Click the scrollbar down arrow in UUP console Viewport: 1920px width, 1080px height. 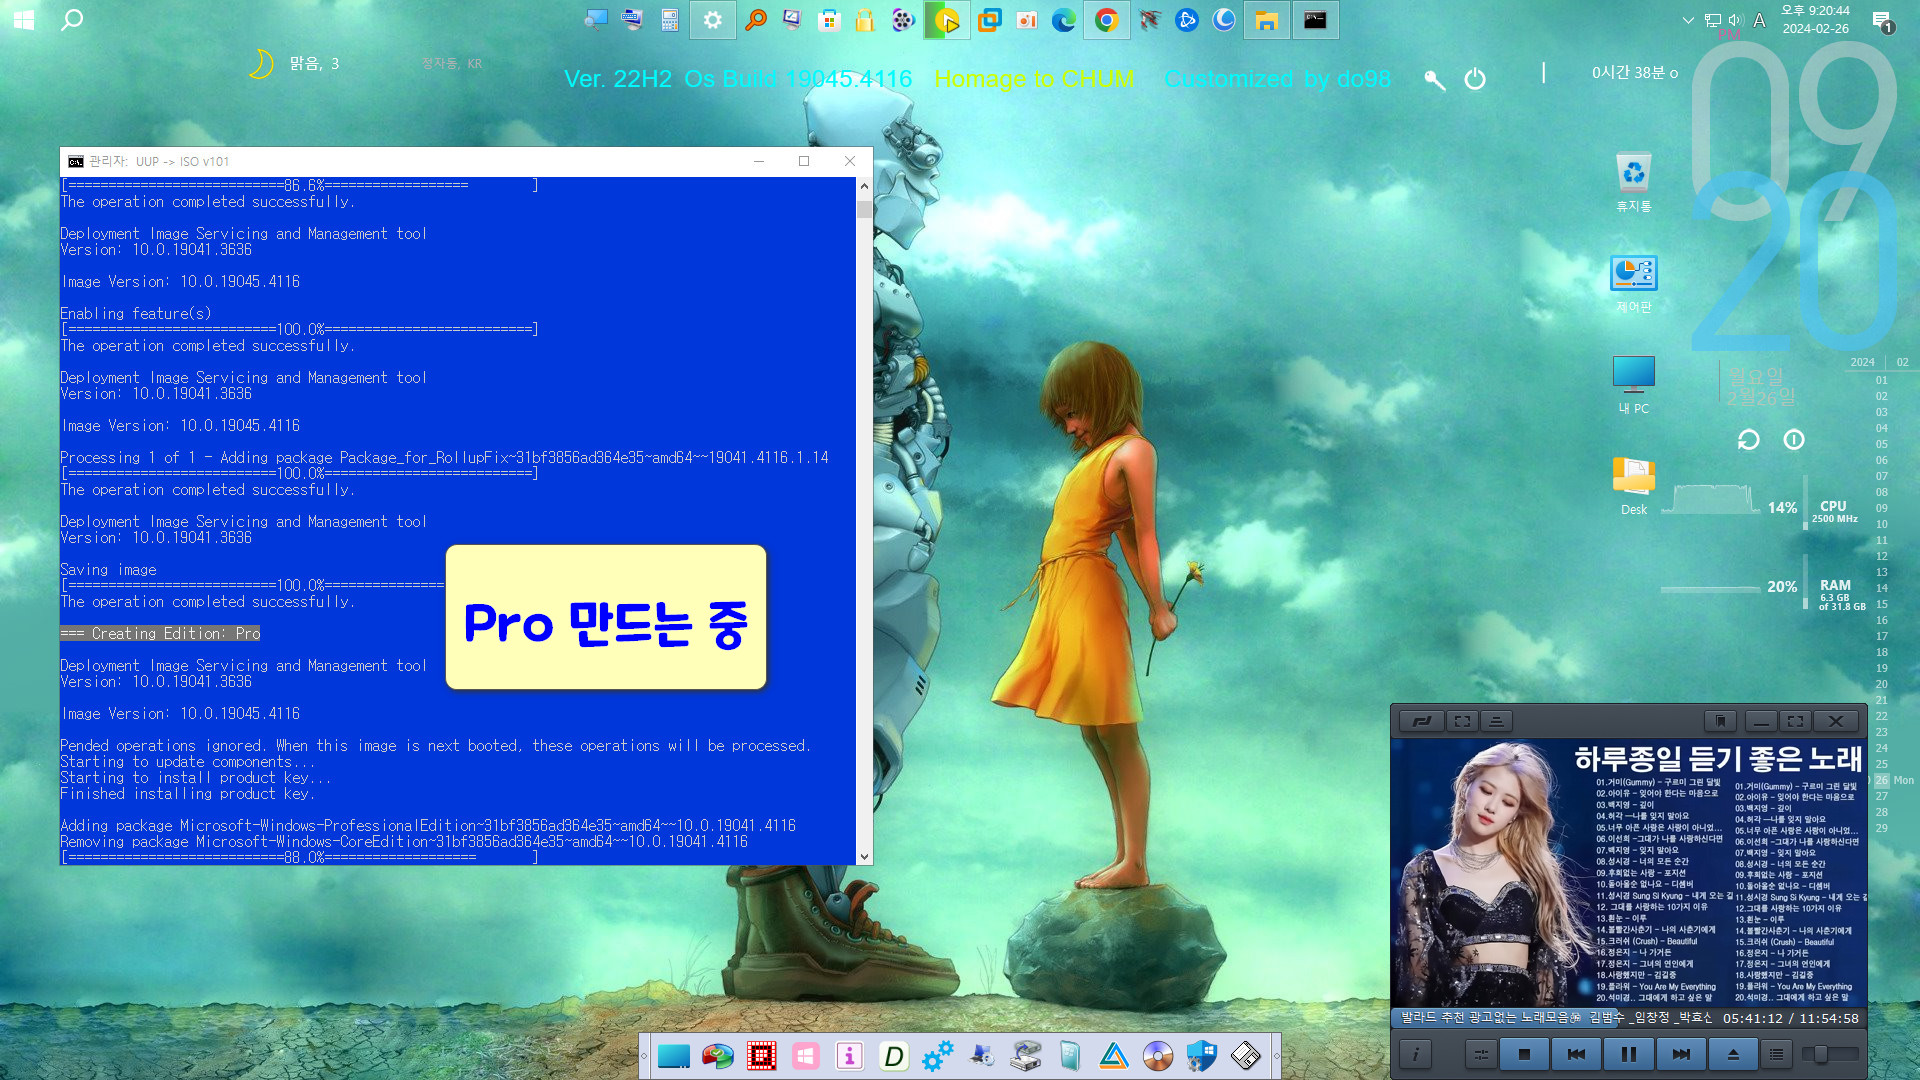coord(864,856)
